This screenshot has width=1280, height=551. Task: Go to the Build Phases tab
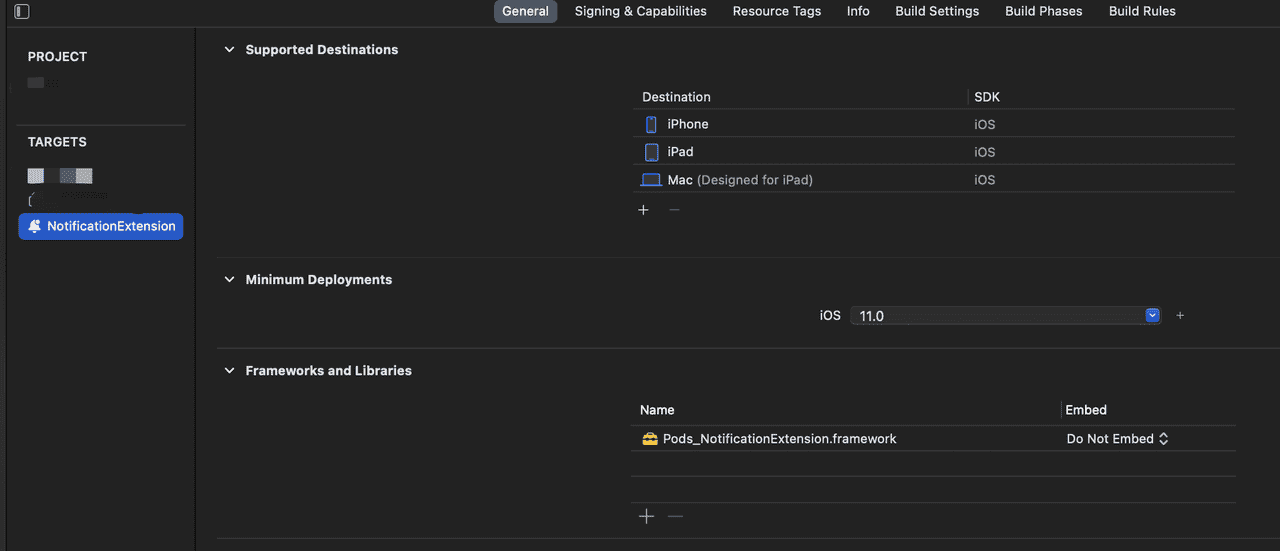(1043, 11)
